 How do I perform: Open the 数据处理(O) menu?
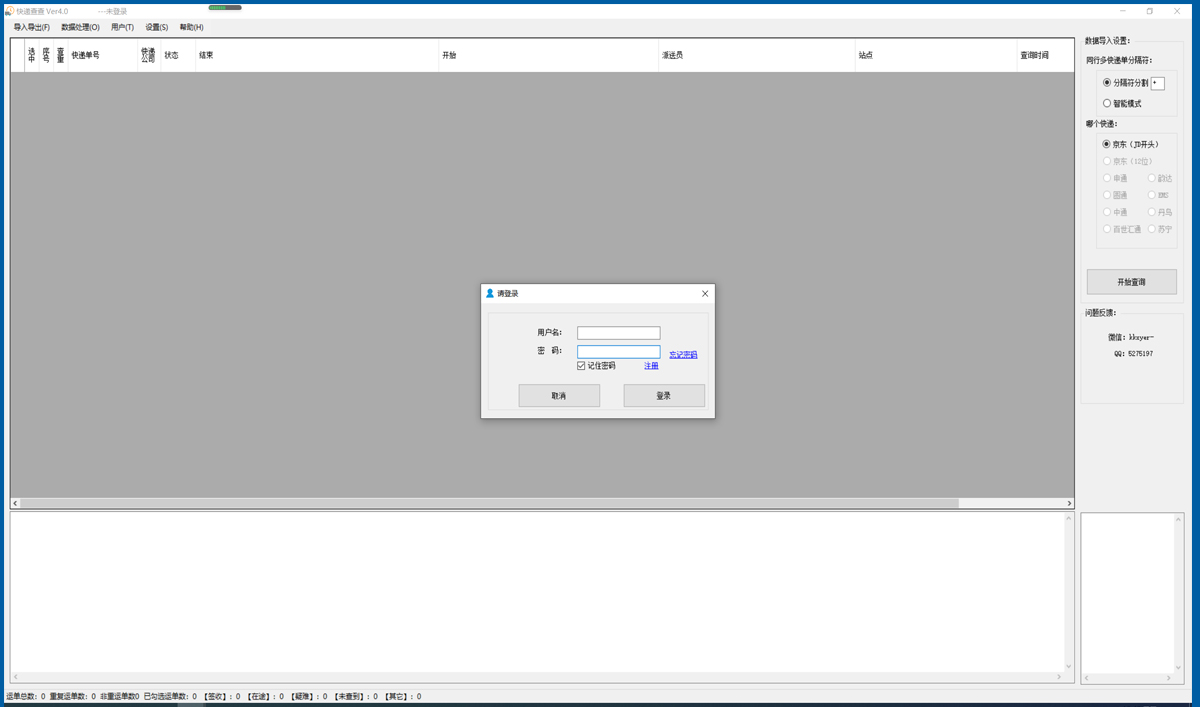click(x=80, y=27)
